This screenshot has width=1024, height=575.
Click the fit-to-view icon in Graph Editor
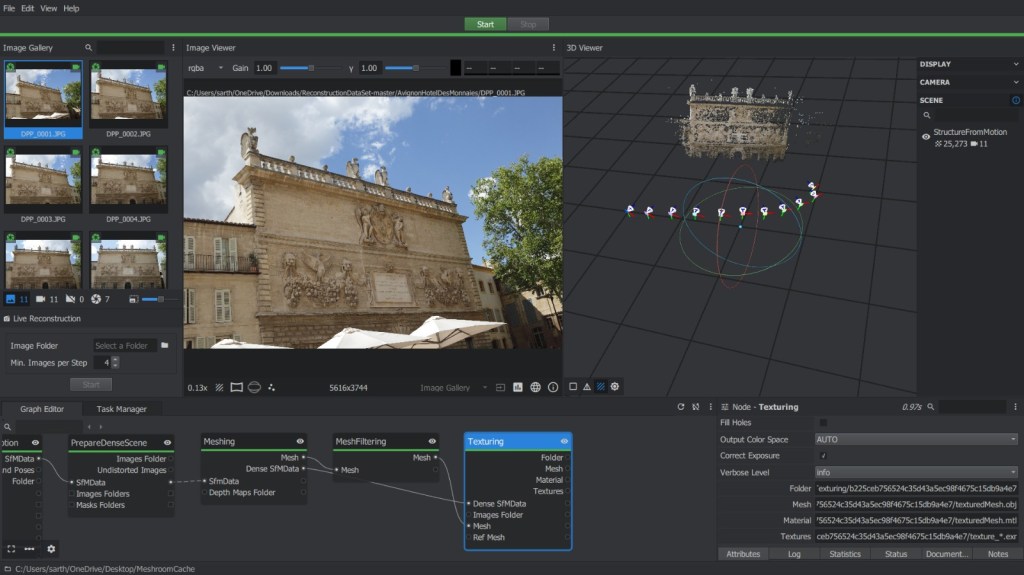(x=11, y=549)
